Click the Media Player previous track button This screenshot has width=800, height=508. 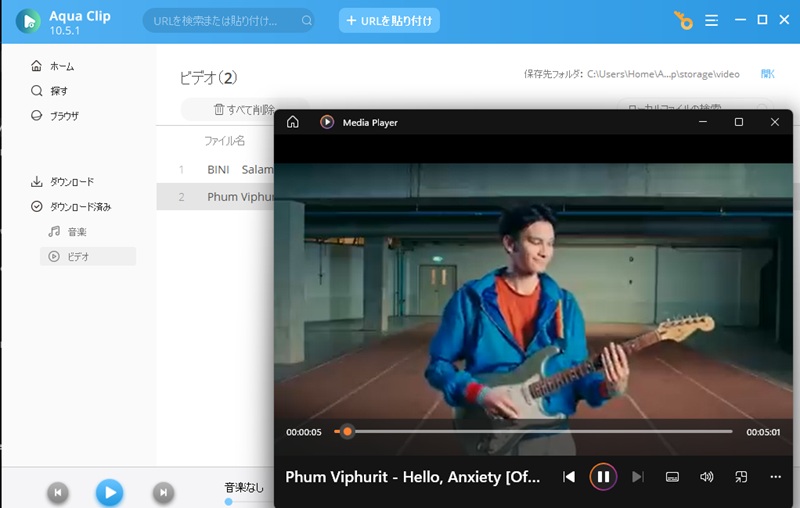point(568,476)
